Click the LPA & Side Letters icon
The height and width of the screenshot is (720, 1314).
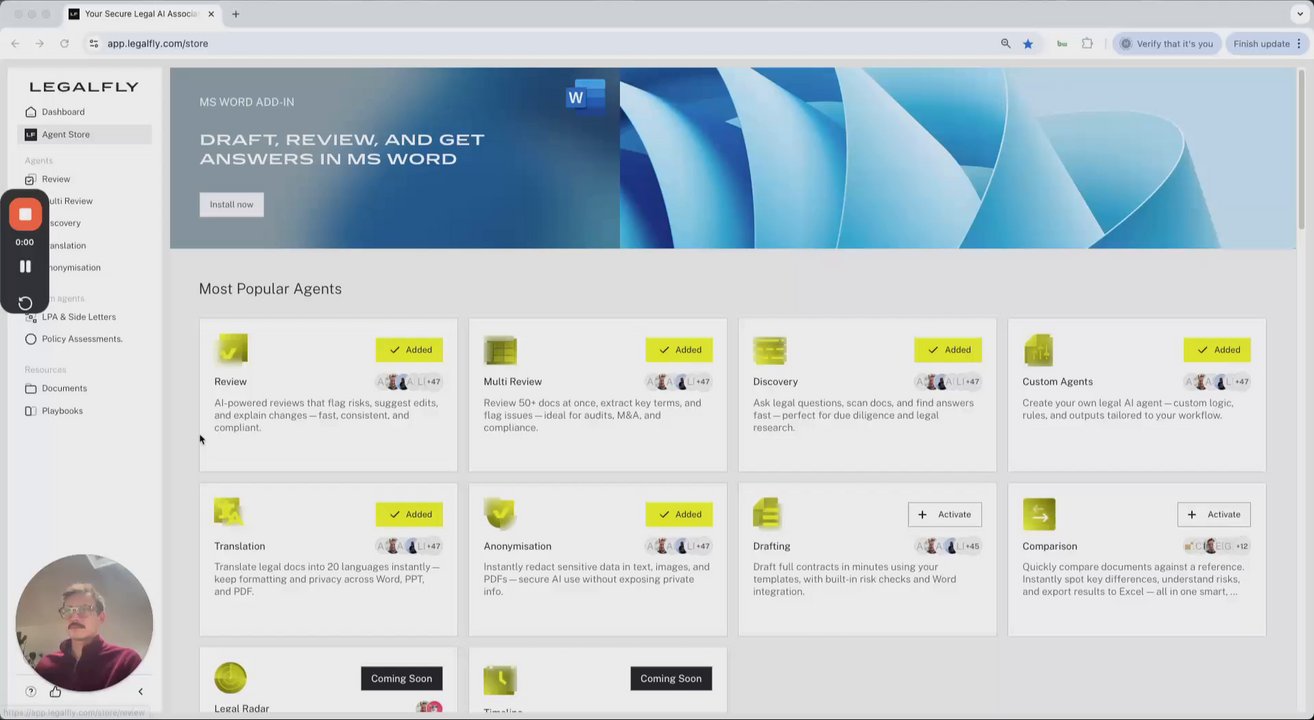(31, 317)
